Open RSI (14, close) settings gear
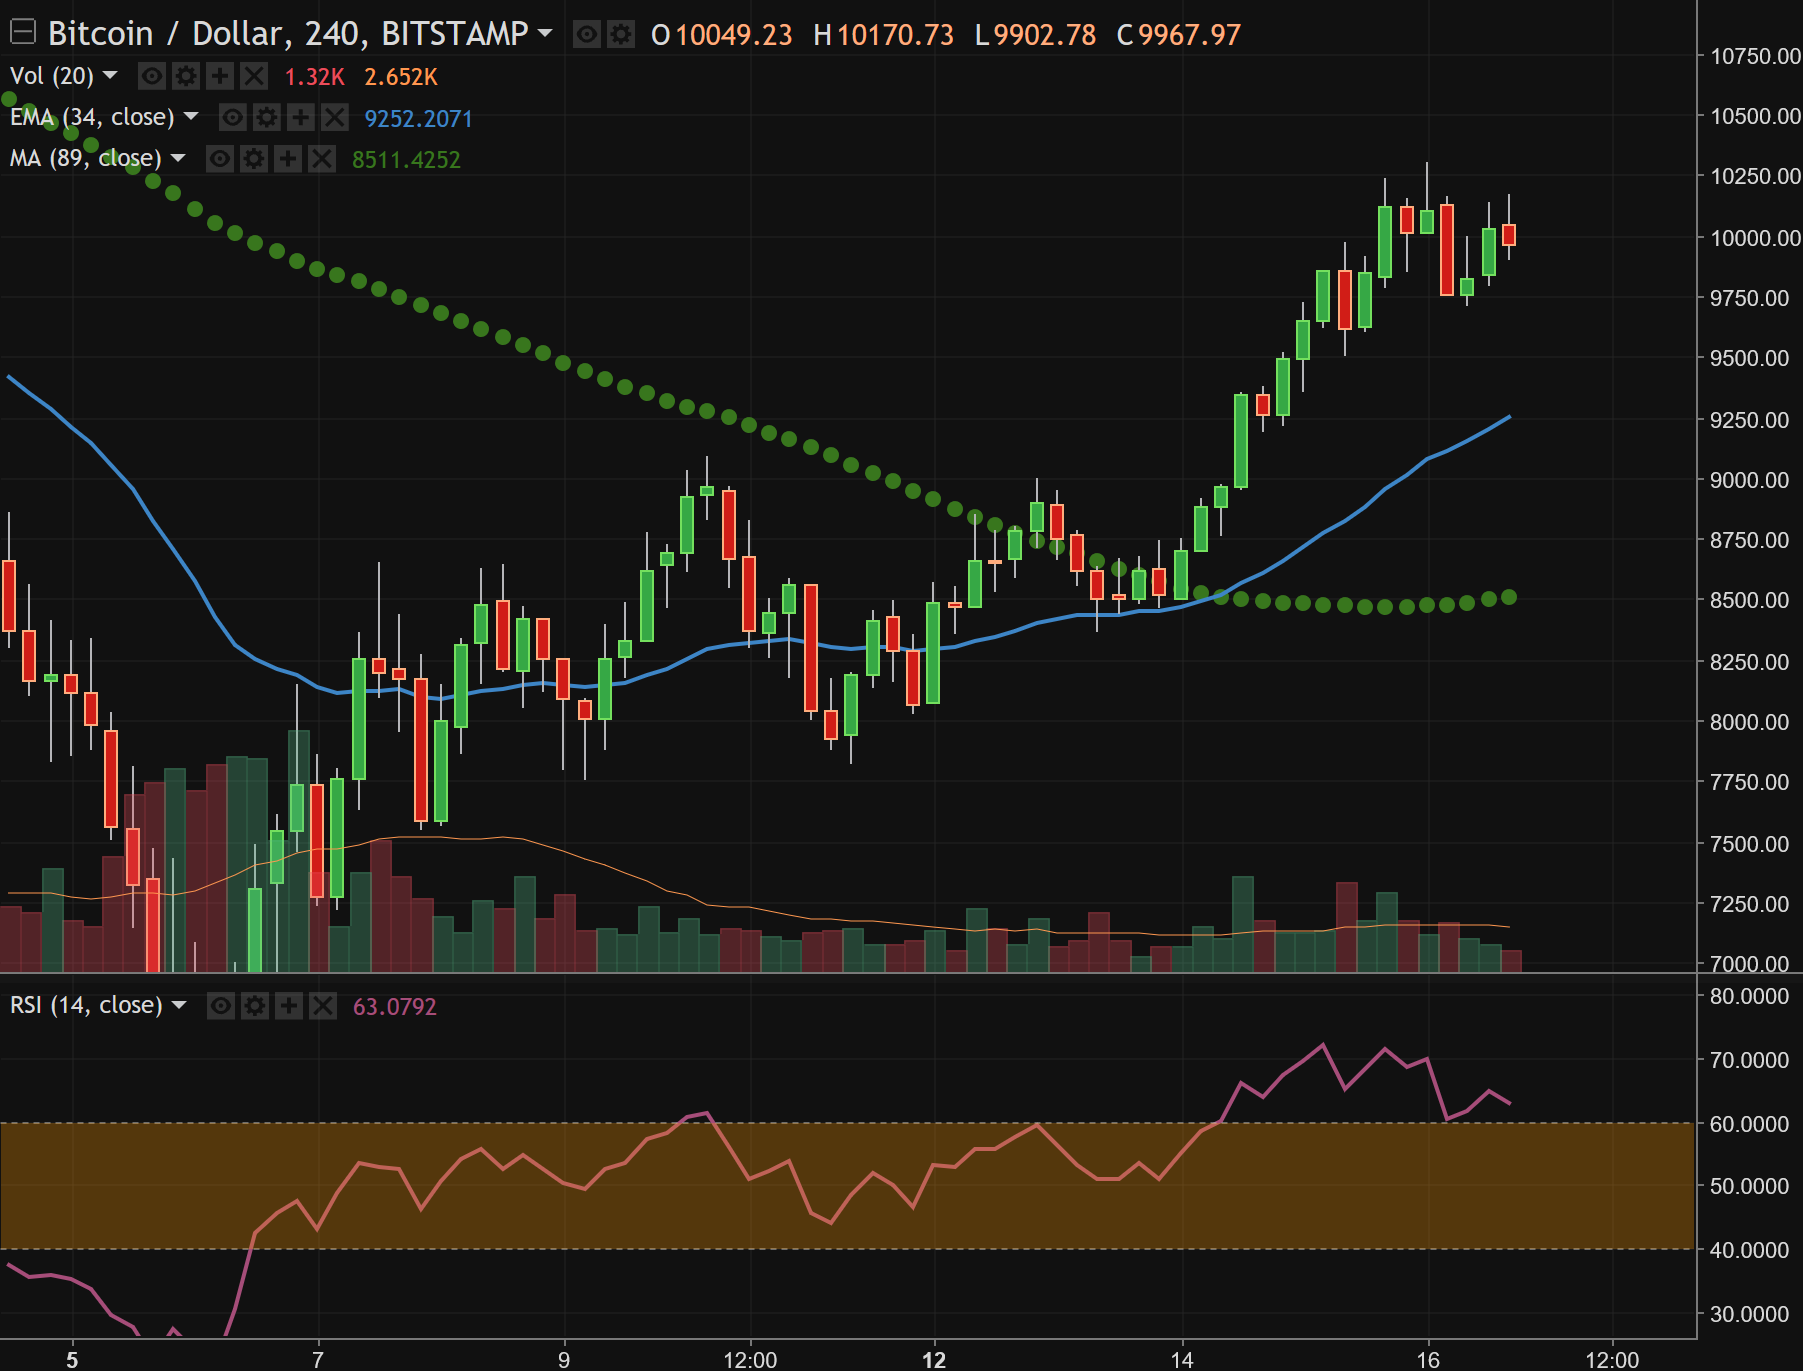This screenshot has height=1371, width=1803. 255,1006
